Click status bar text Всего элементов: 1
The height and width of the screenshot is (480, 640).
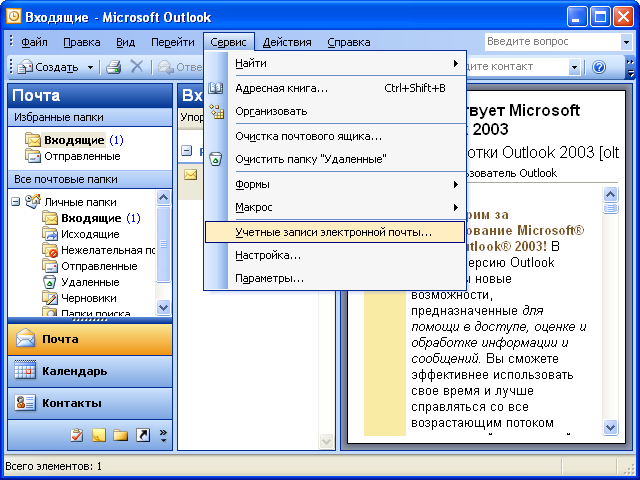pyautogui.click(x=53, y=466)
